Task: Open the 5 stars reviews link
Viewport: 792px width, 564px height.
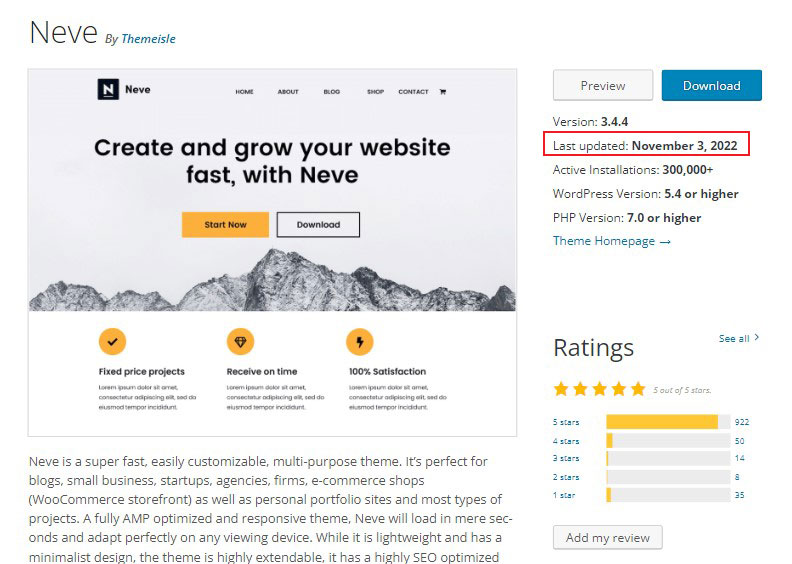Action: tap(566, 422)
